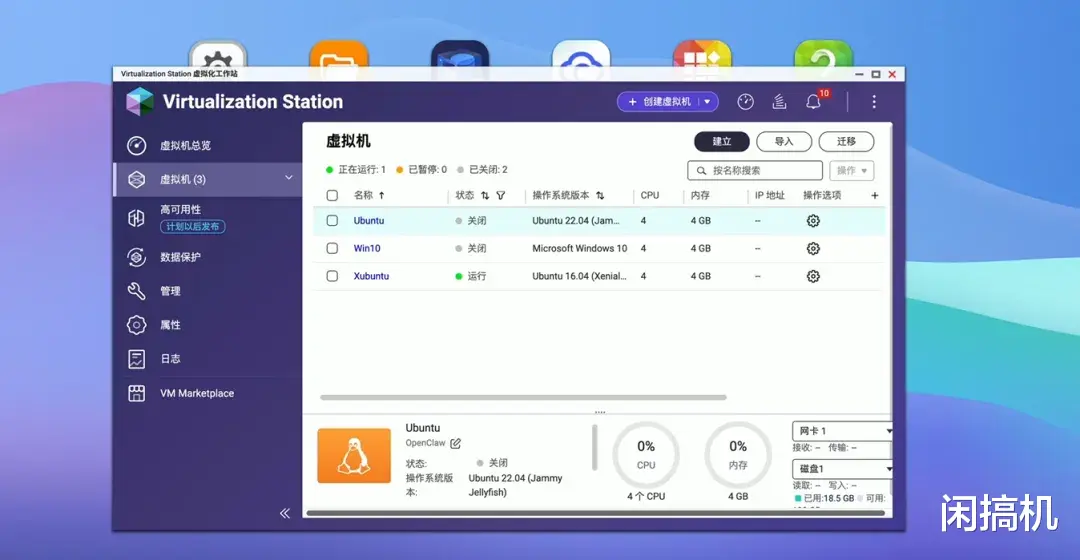Check the Ubuntu row checkbox
The width and height of the screenshot is (1080, 560).
tap(332, 221)
